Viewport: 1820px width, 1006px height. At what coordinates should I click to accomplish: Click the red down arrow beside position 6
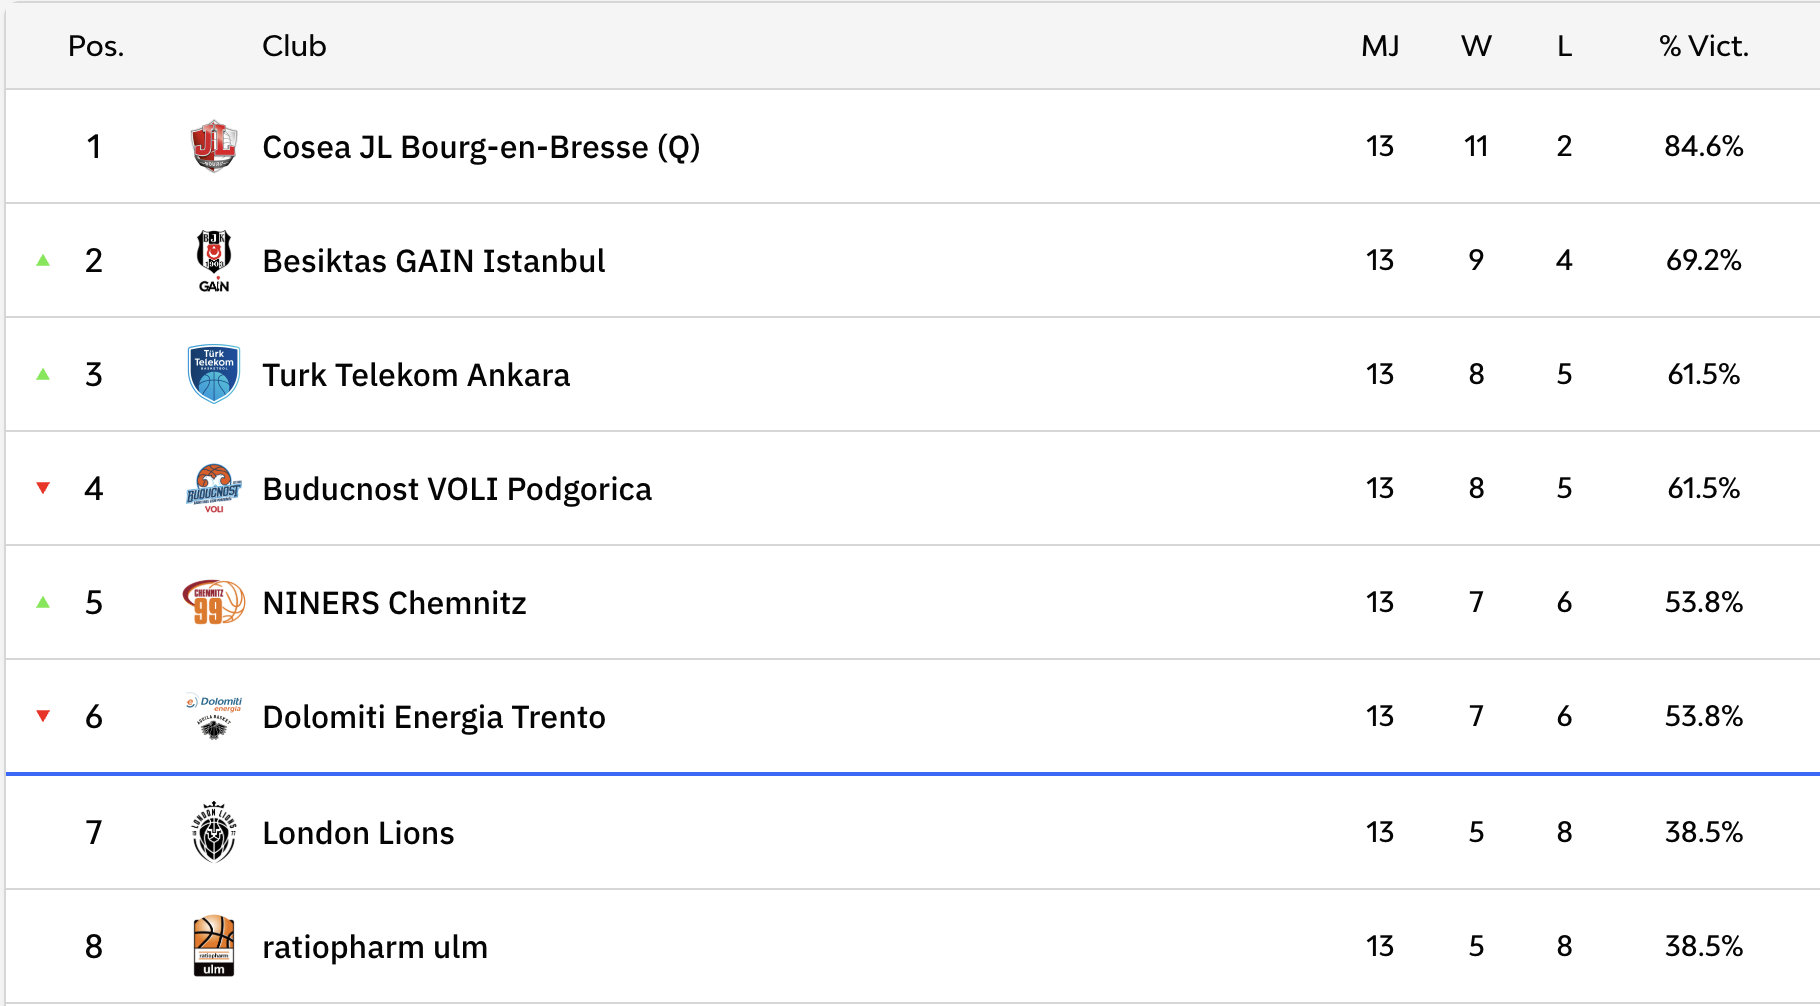click(43, 716)
